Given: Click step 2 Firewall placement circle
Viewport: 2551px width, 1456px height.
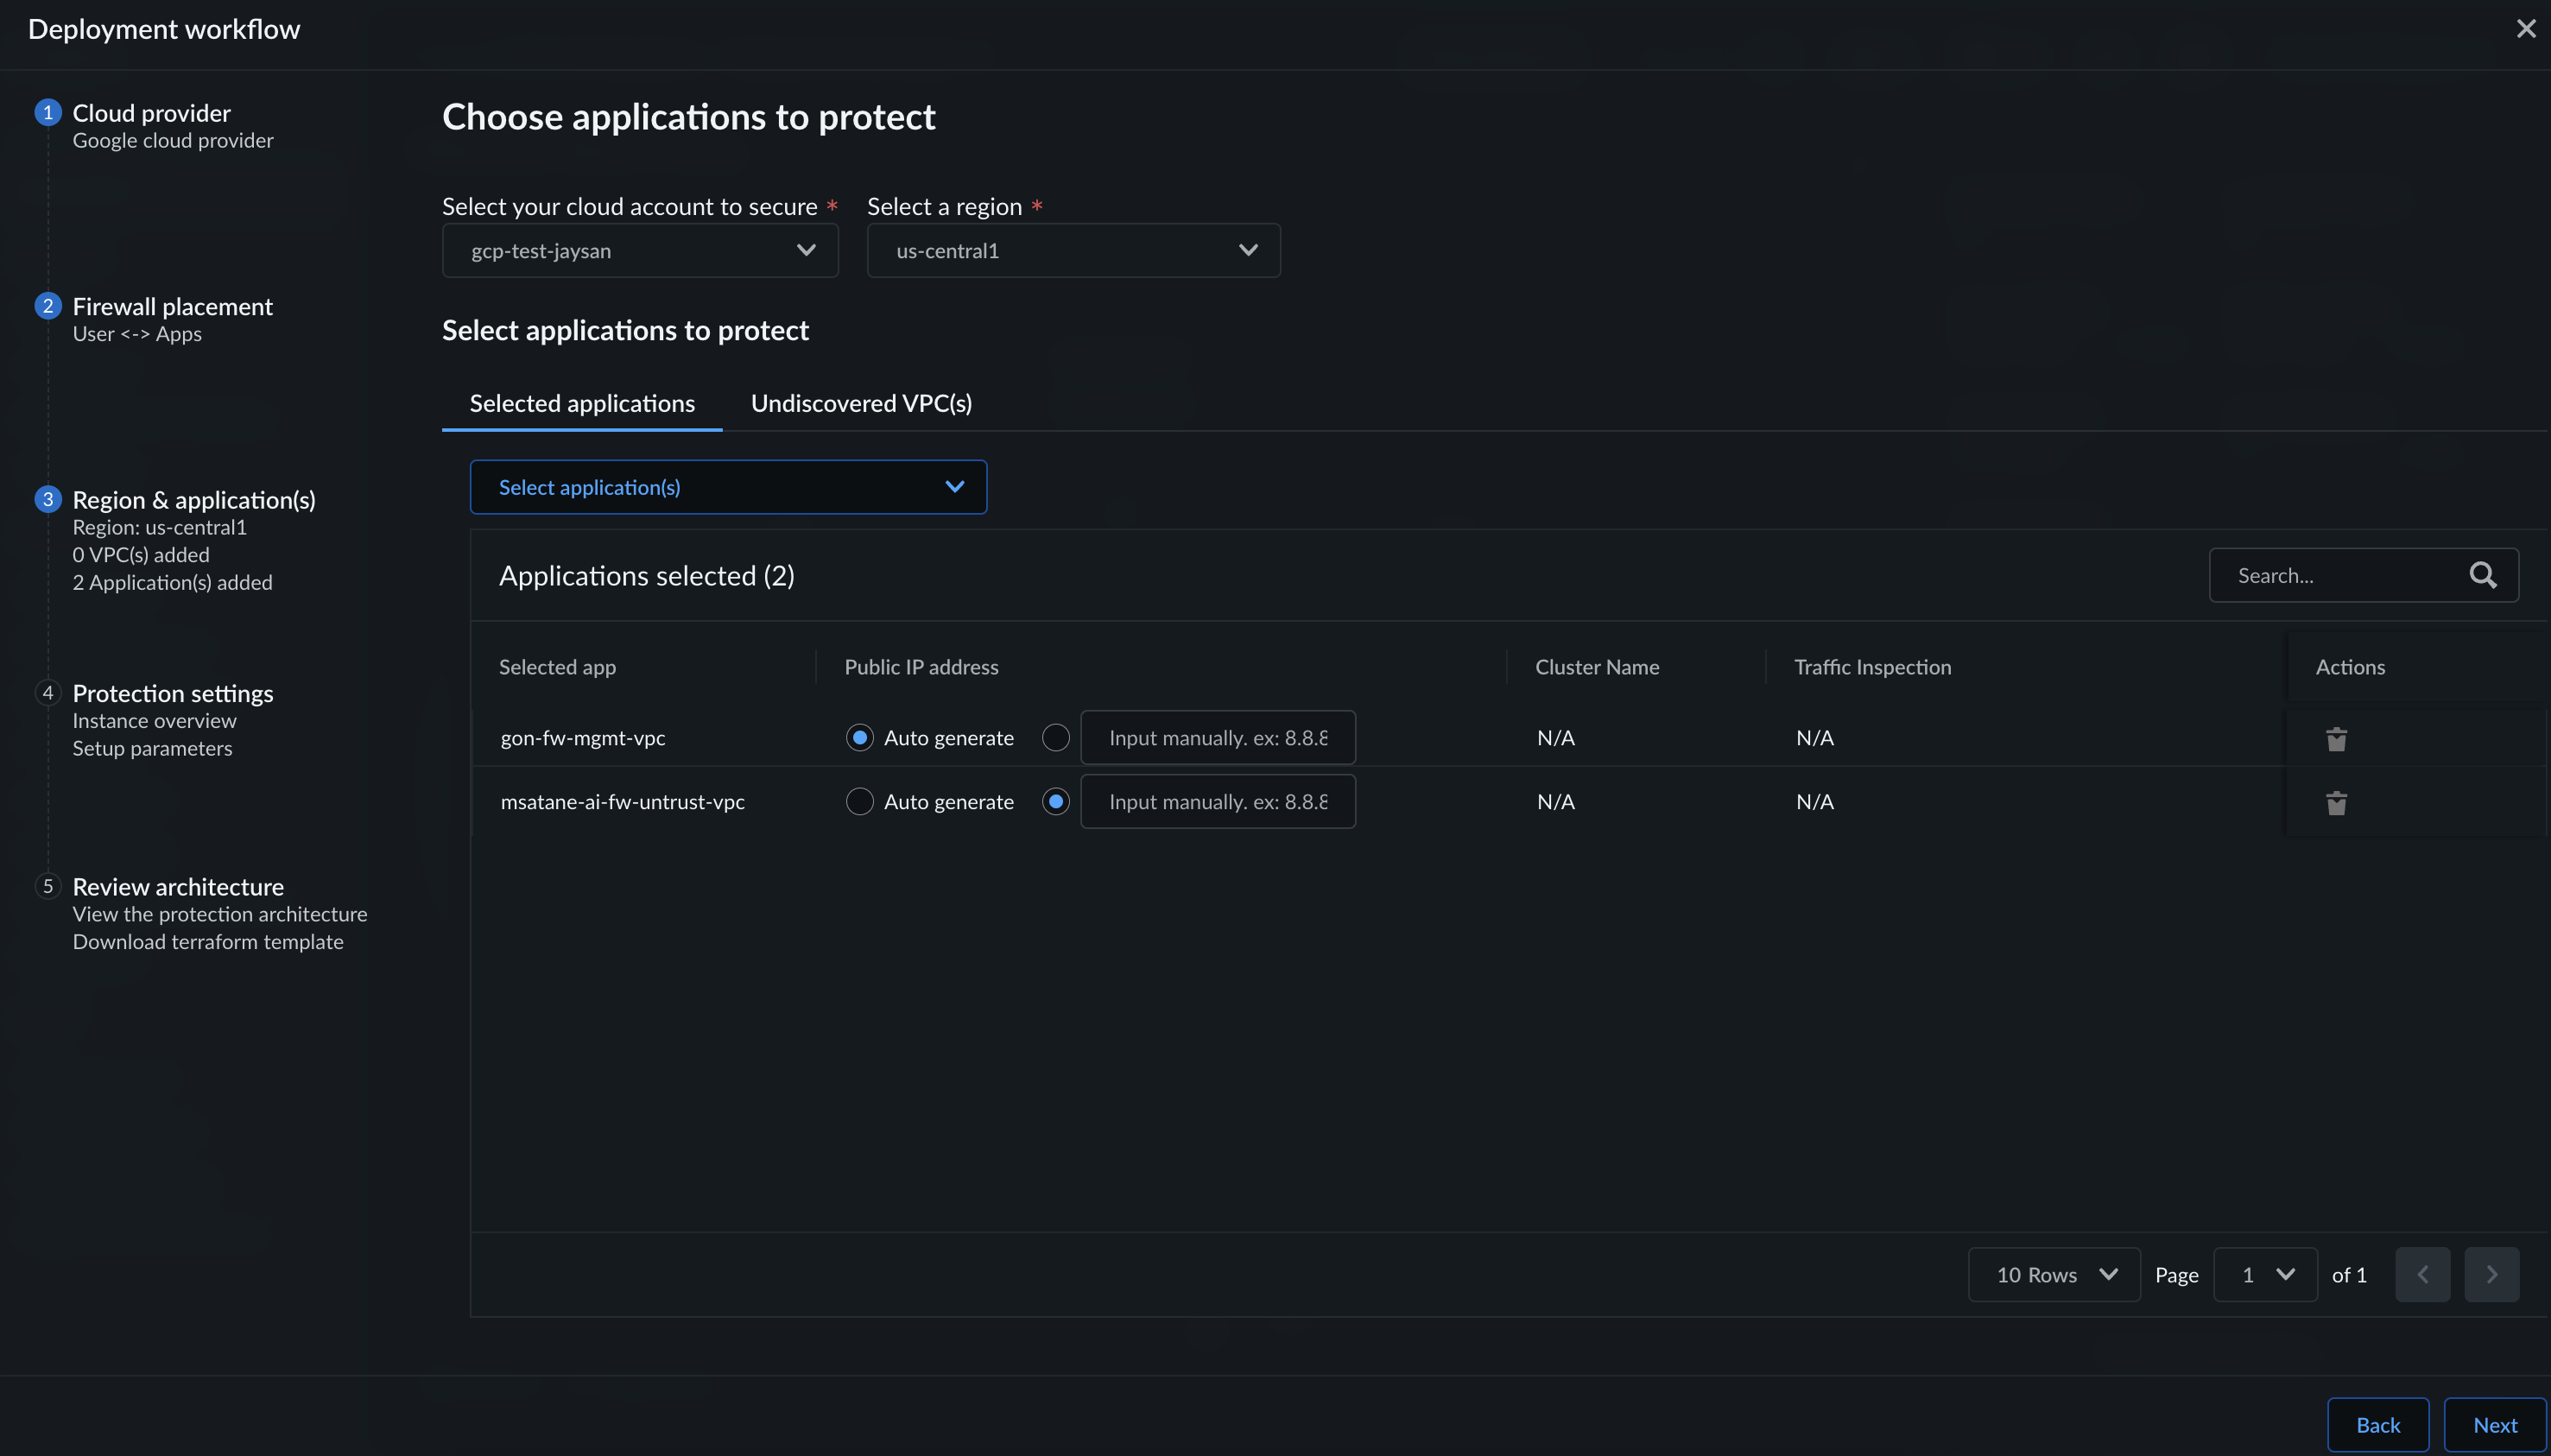Looking at the screenshot, I should [48, 306].
